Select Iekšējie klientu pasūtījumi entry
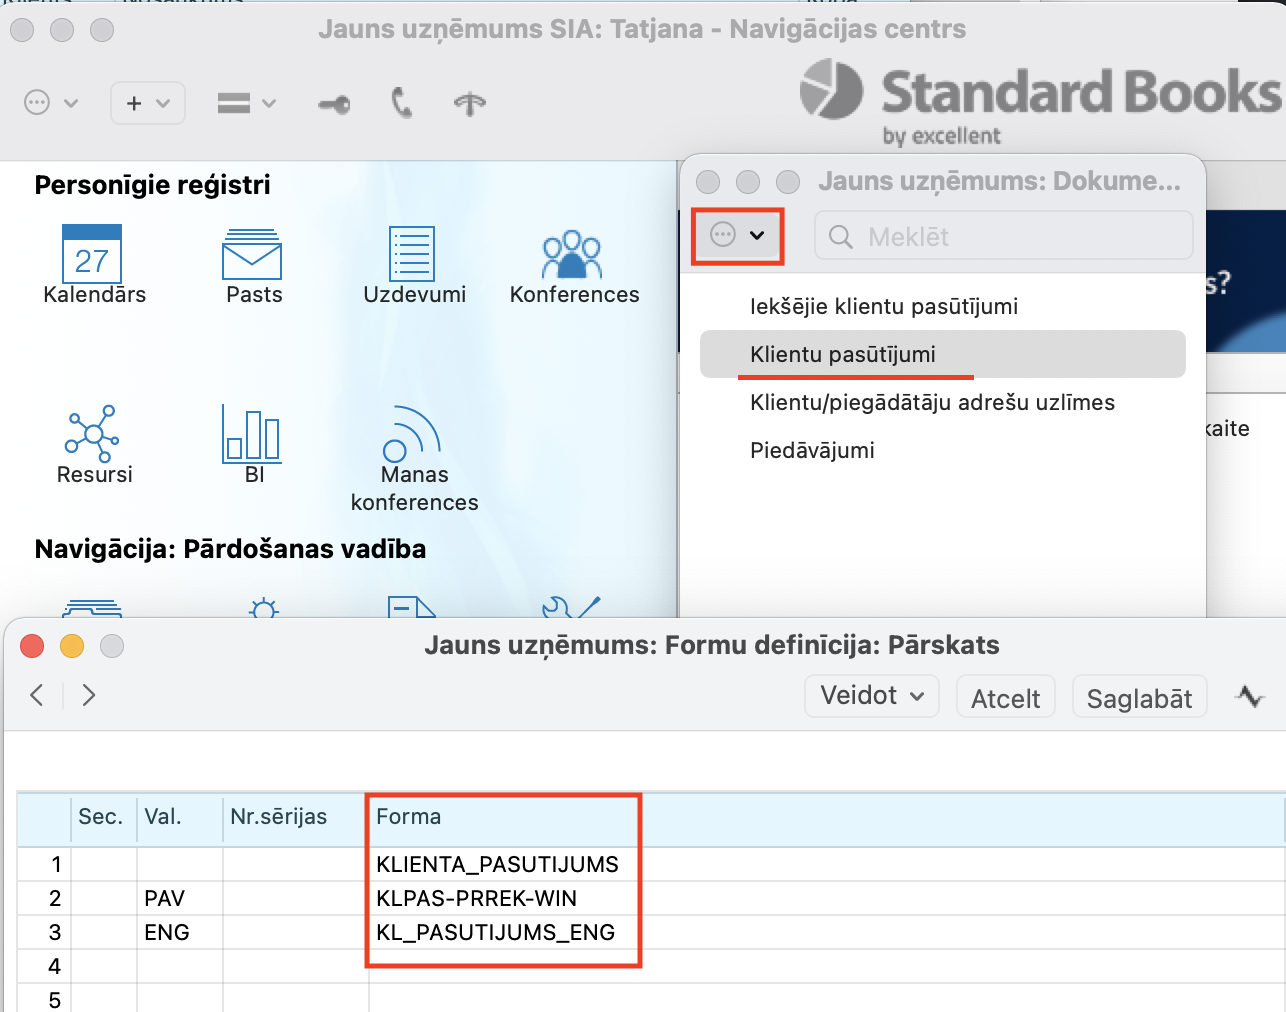 (x=884, y=307)
